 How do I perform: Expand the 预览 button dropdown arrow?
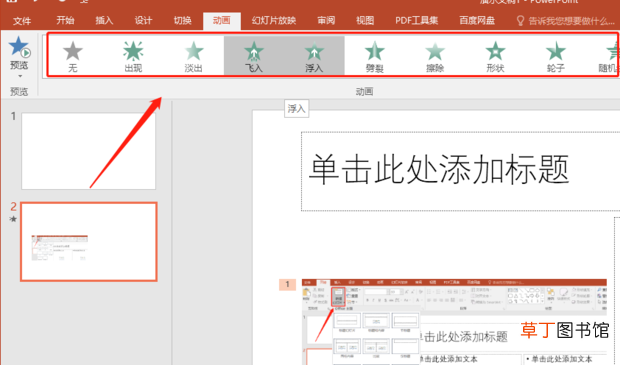[20, 76]
